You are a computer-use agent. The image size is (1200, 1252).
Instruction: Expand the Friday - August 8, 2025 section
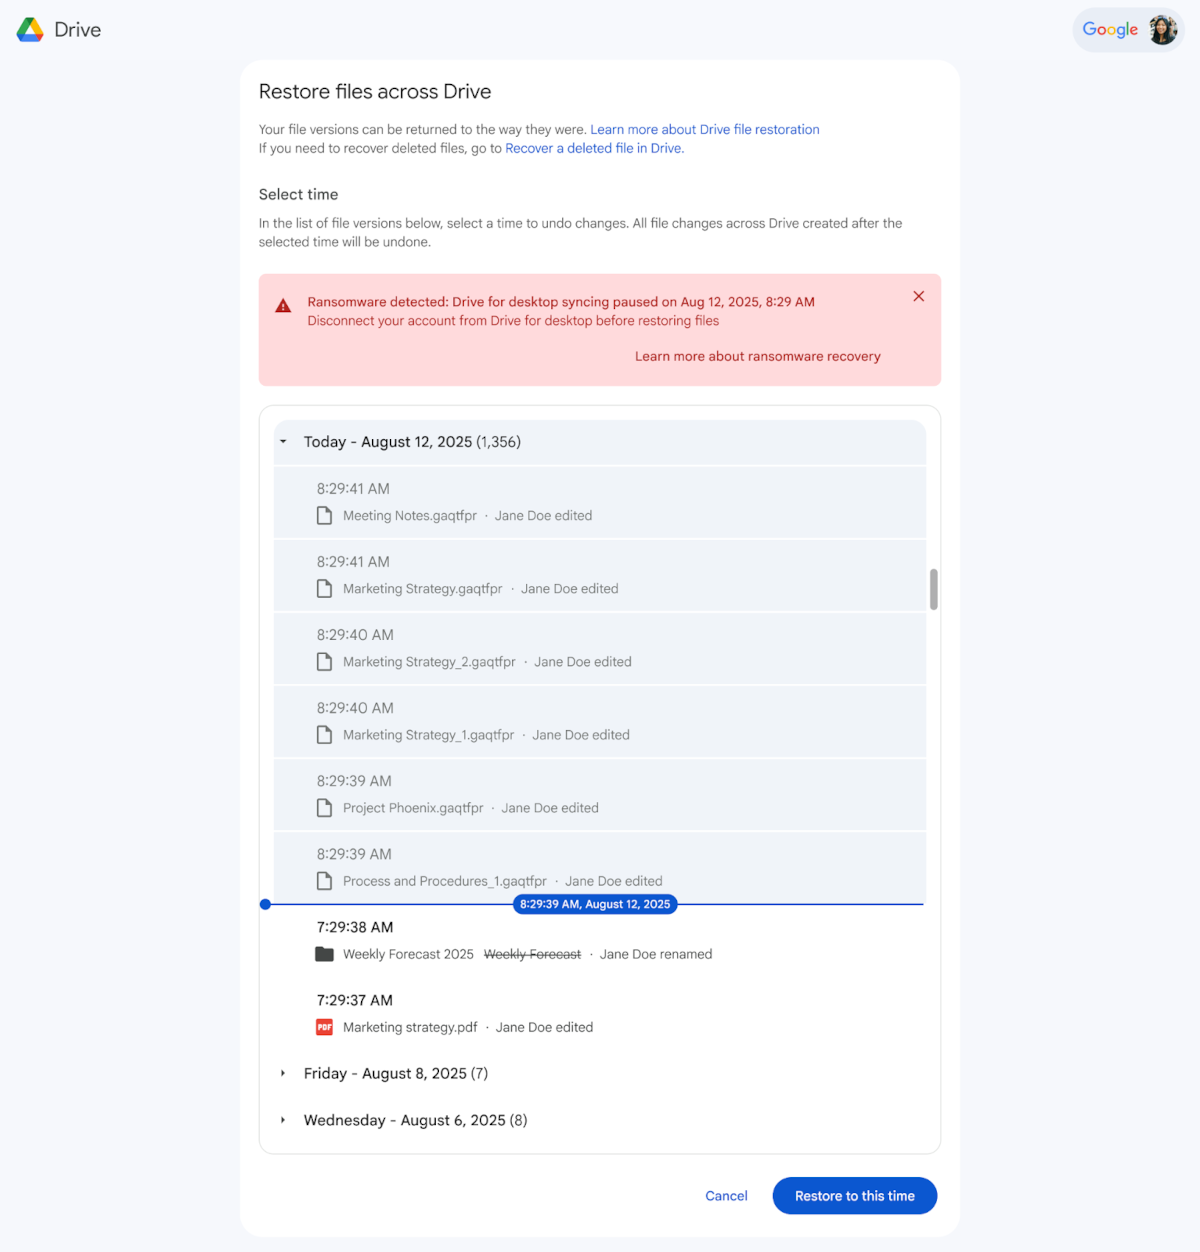pos(283,1073)
